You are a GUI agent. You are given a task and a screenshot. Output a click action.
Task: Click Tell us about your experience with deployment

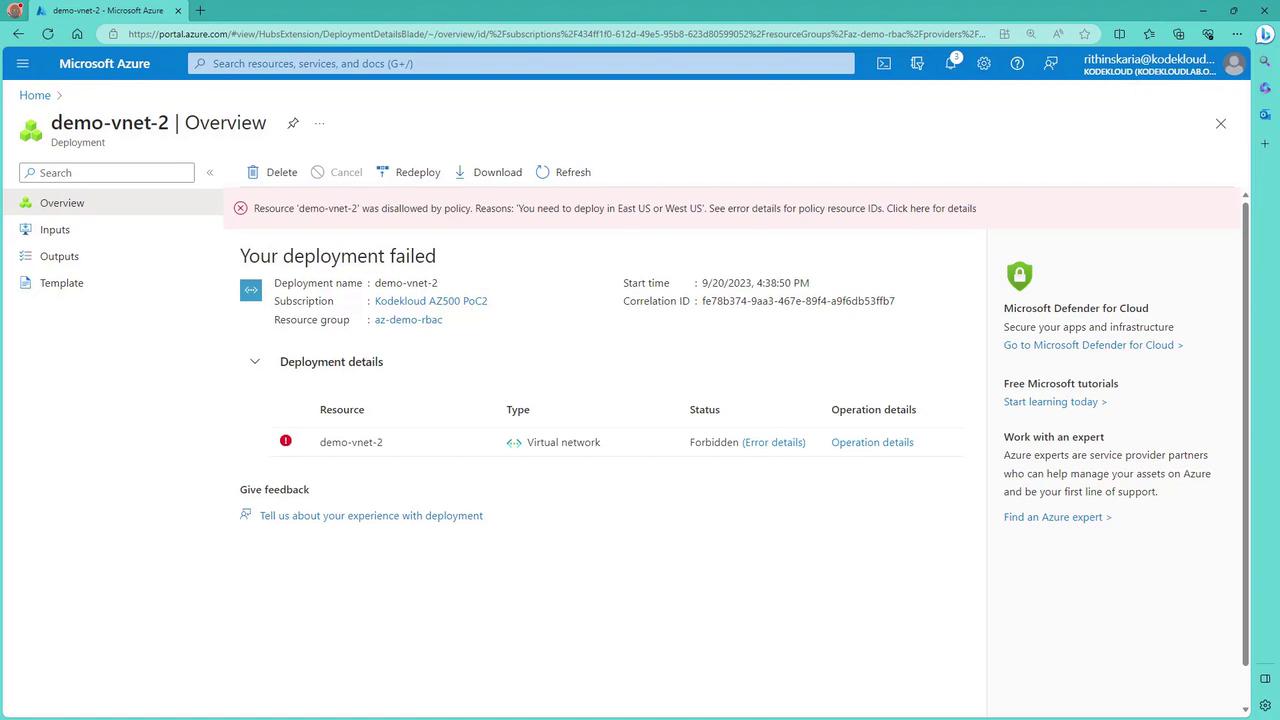tap(371, 516)
